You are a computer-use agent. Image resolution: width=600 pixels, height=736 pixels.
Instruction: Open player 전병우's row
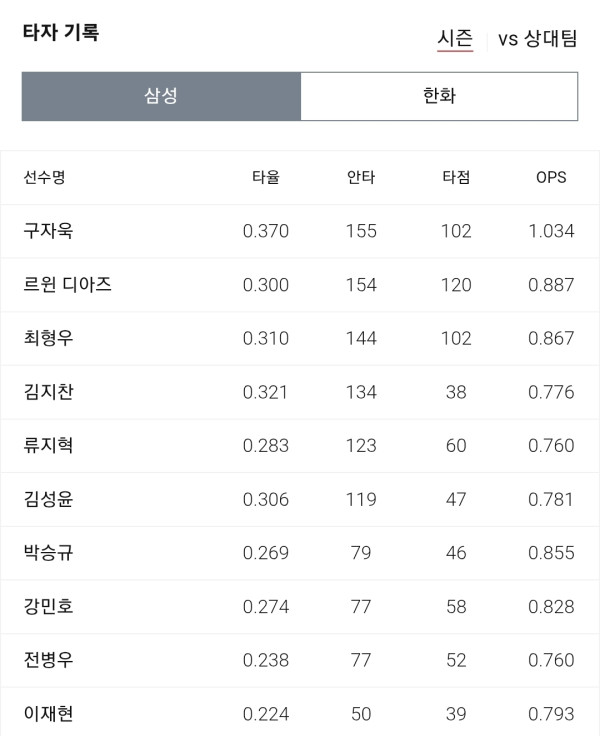(300, 660)
